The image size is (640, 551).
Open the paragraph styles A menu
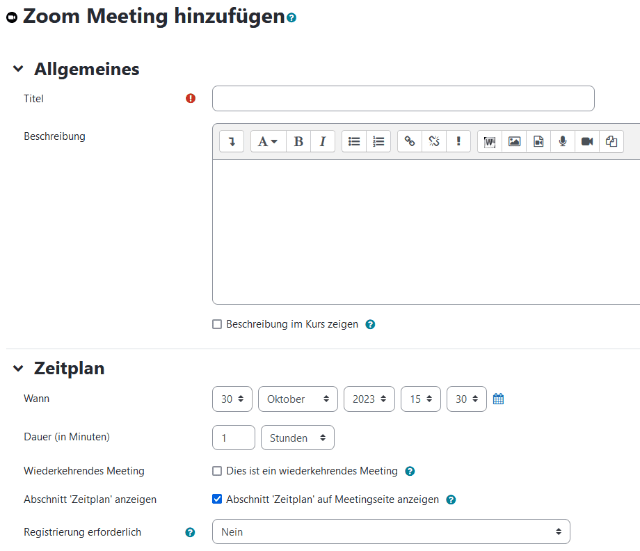coord(268,142)
